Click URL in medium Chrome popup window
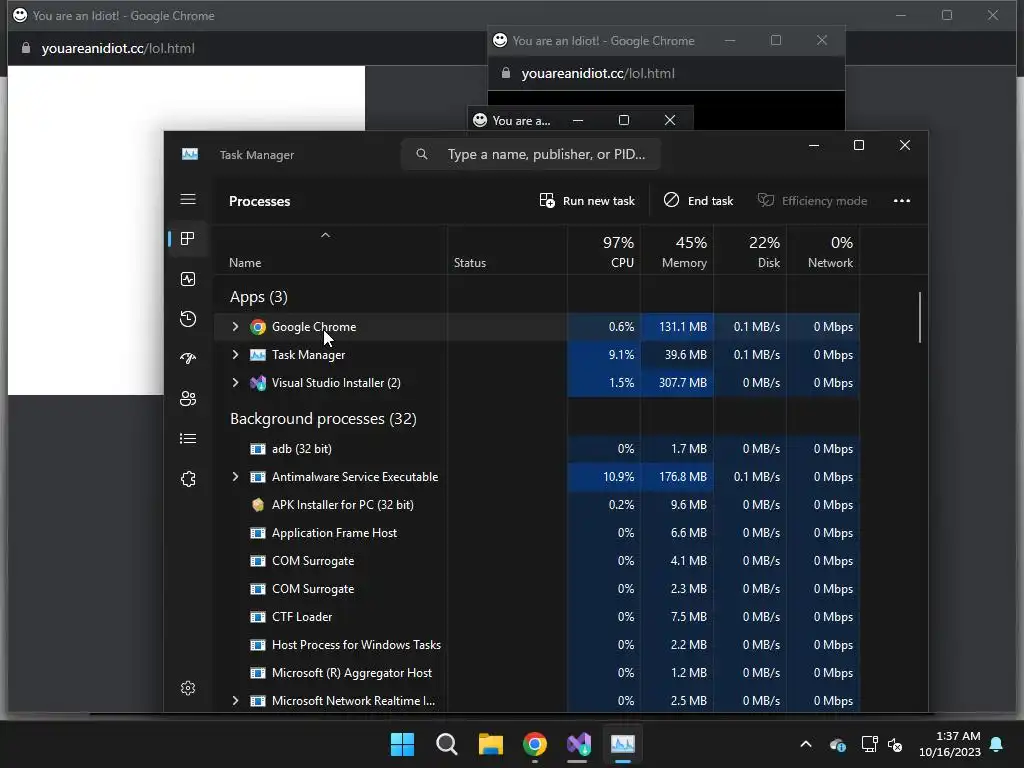 pos(598,73)
